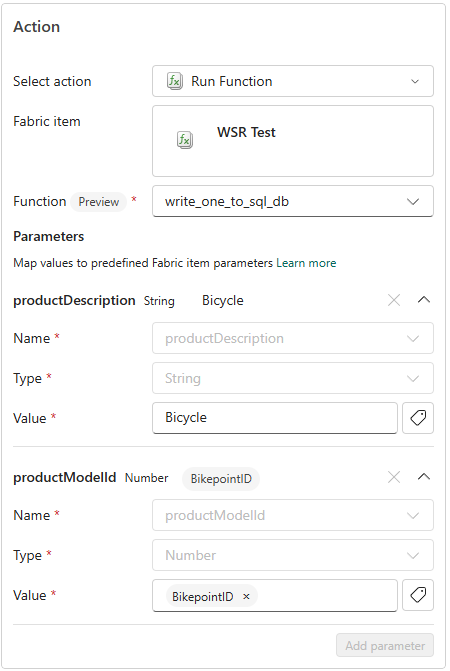Click the BikepointID tag in productModelId header
The width and height of the screenshot is (450, 671).
tap(221, 479)
